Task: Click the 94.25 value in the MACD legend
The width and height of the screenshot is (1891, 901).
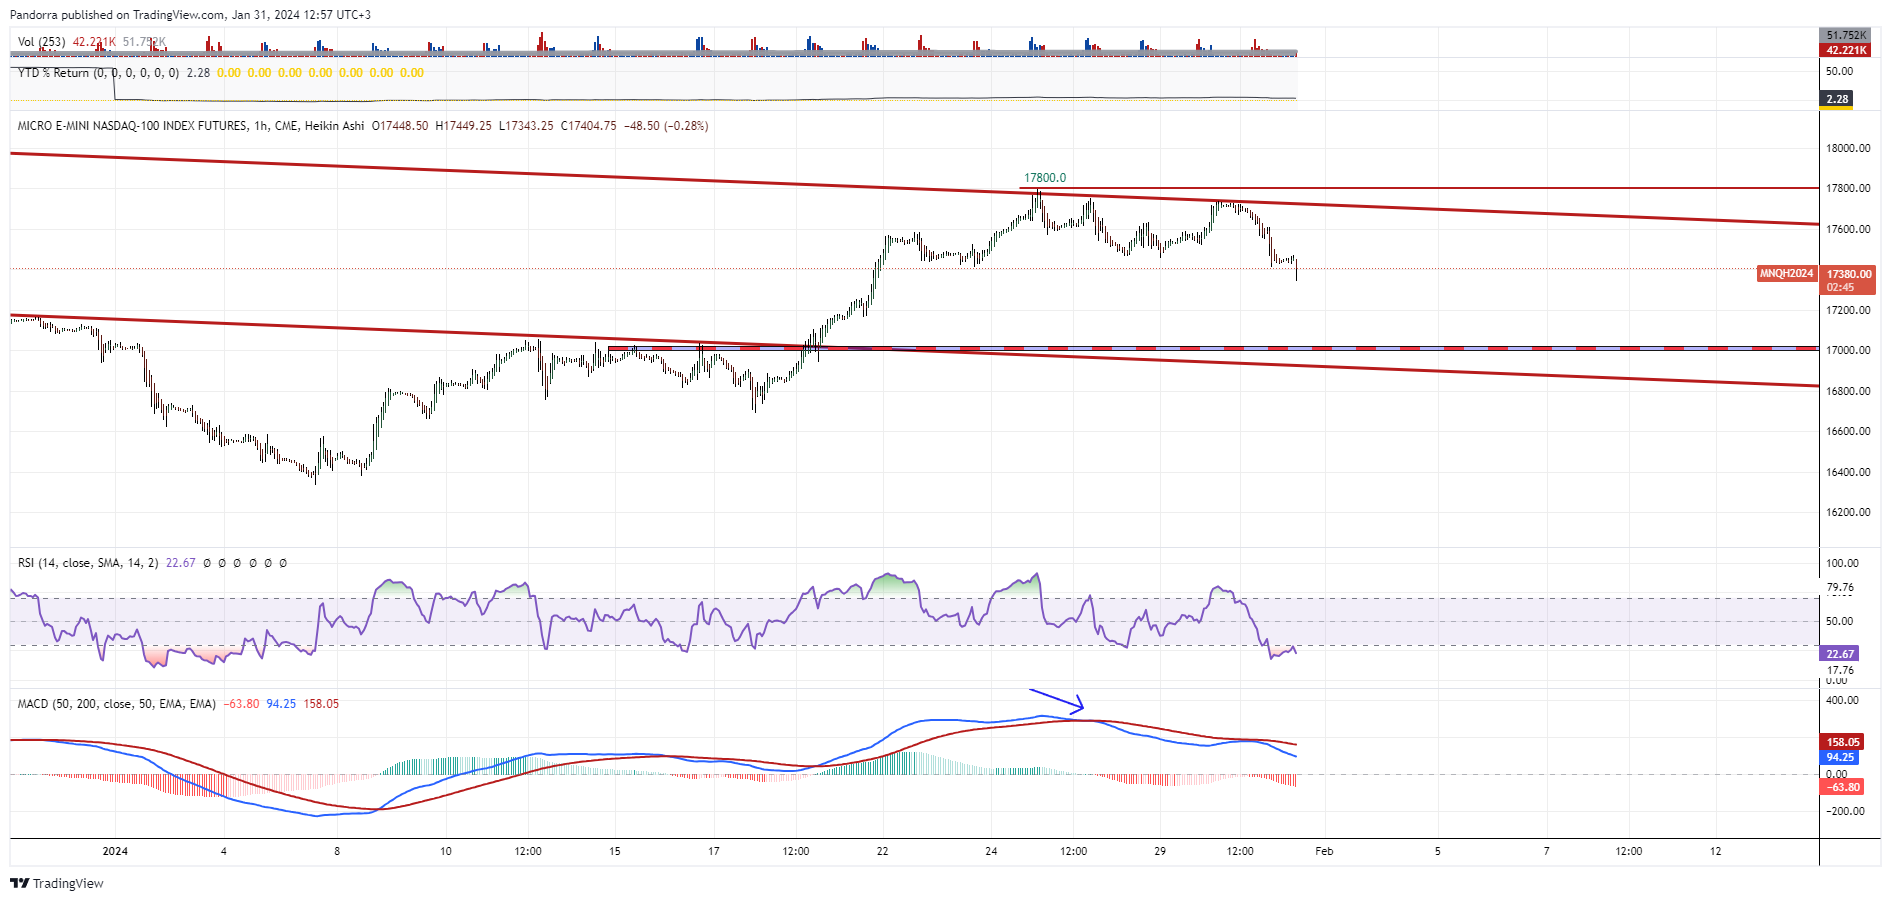Action: coord(281,704)
